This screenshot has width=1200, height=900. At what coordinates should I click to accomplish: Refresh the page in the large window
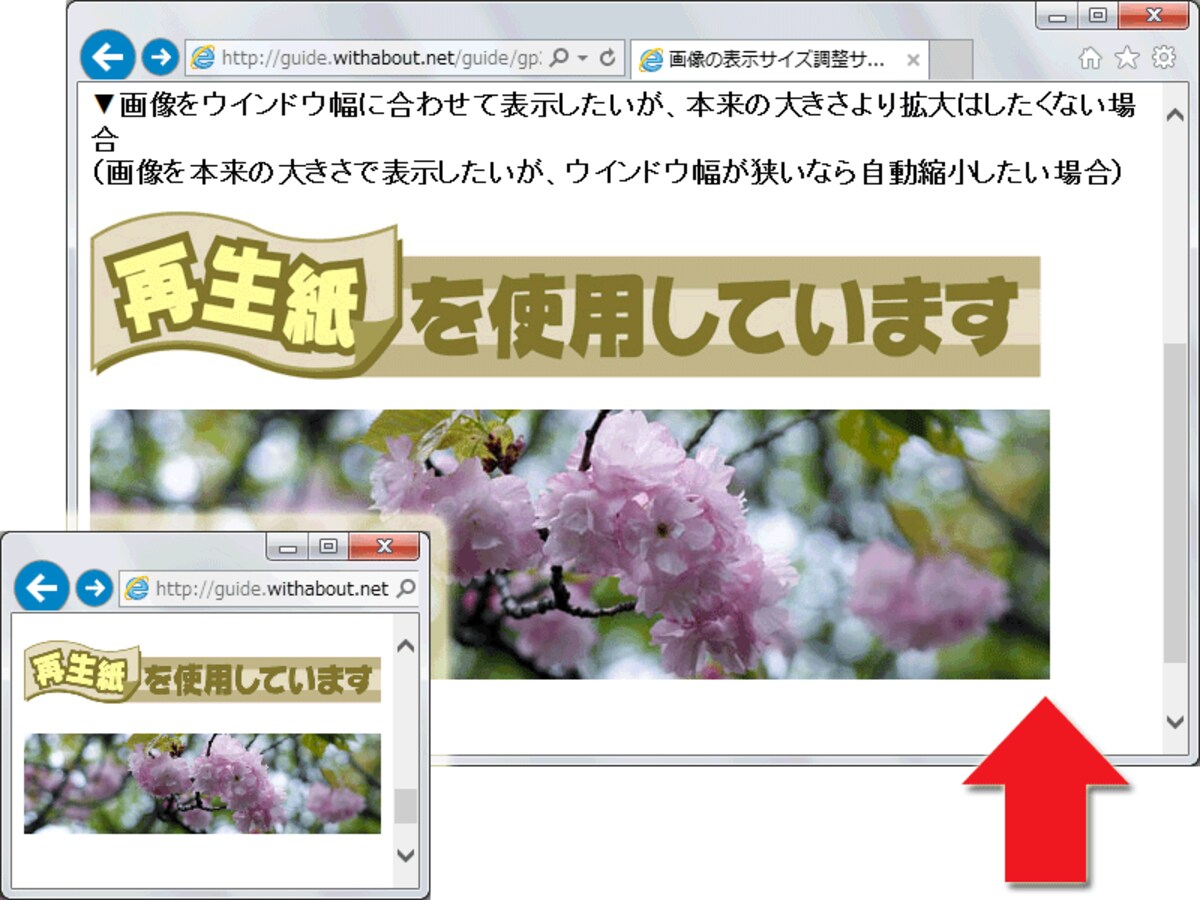pyautogui.click(x=607, y=59)
